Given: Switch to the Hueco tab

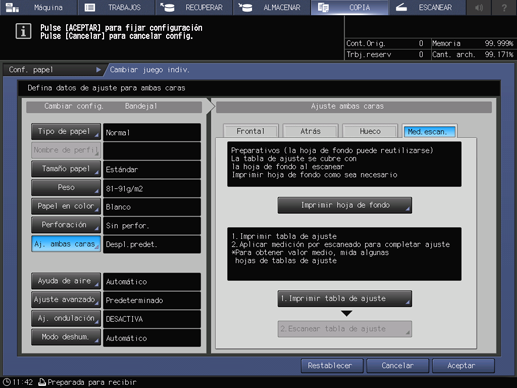Looking at the screenshot, I should [370, 131].
